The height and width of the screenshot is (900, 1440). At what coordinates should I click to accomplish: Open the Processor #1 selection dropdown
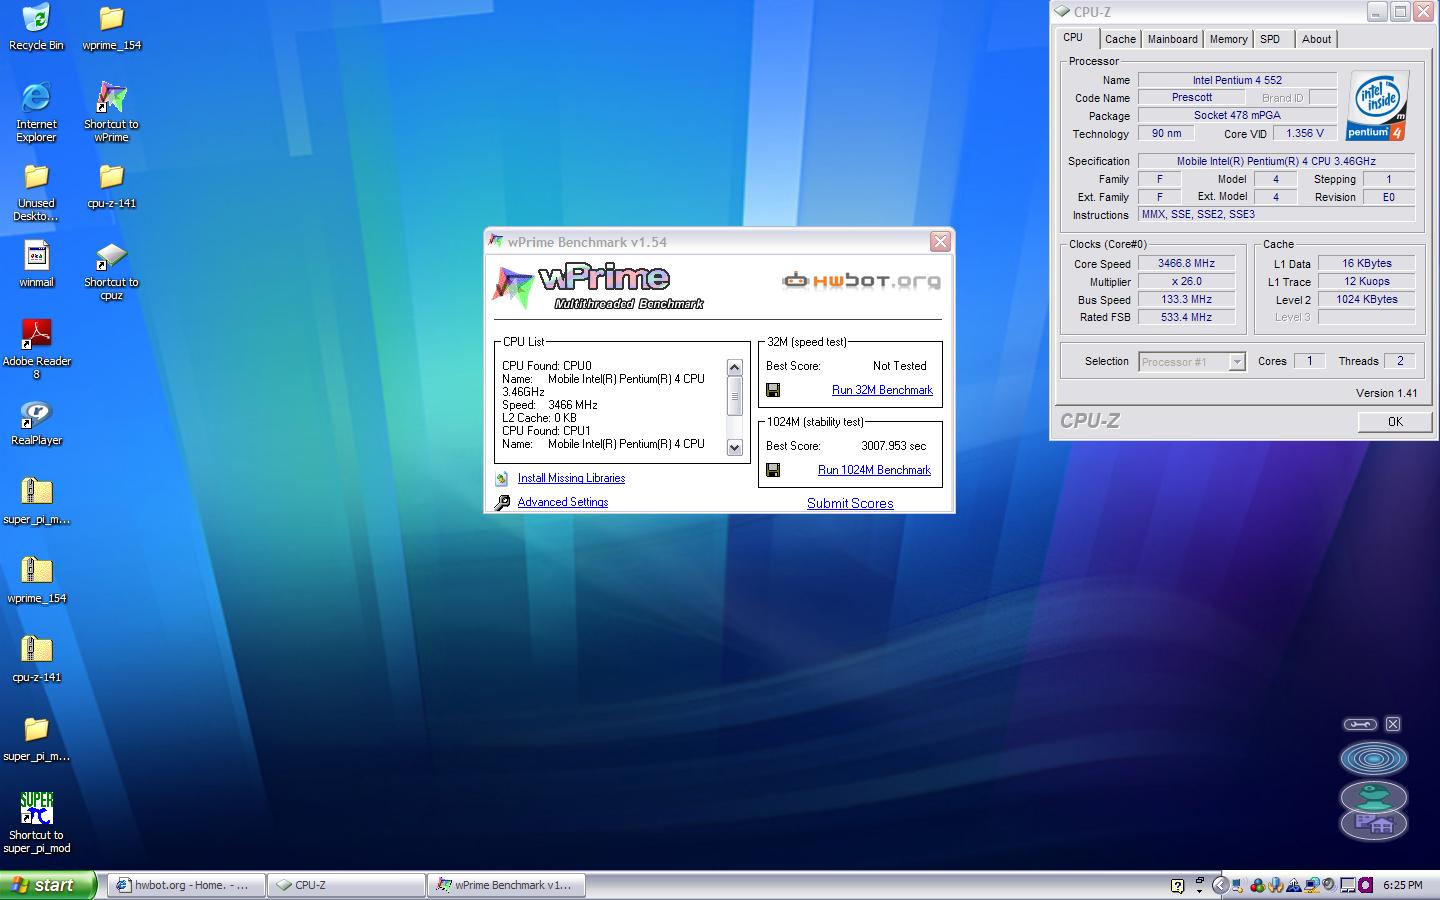1192,362
